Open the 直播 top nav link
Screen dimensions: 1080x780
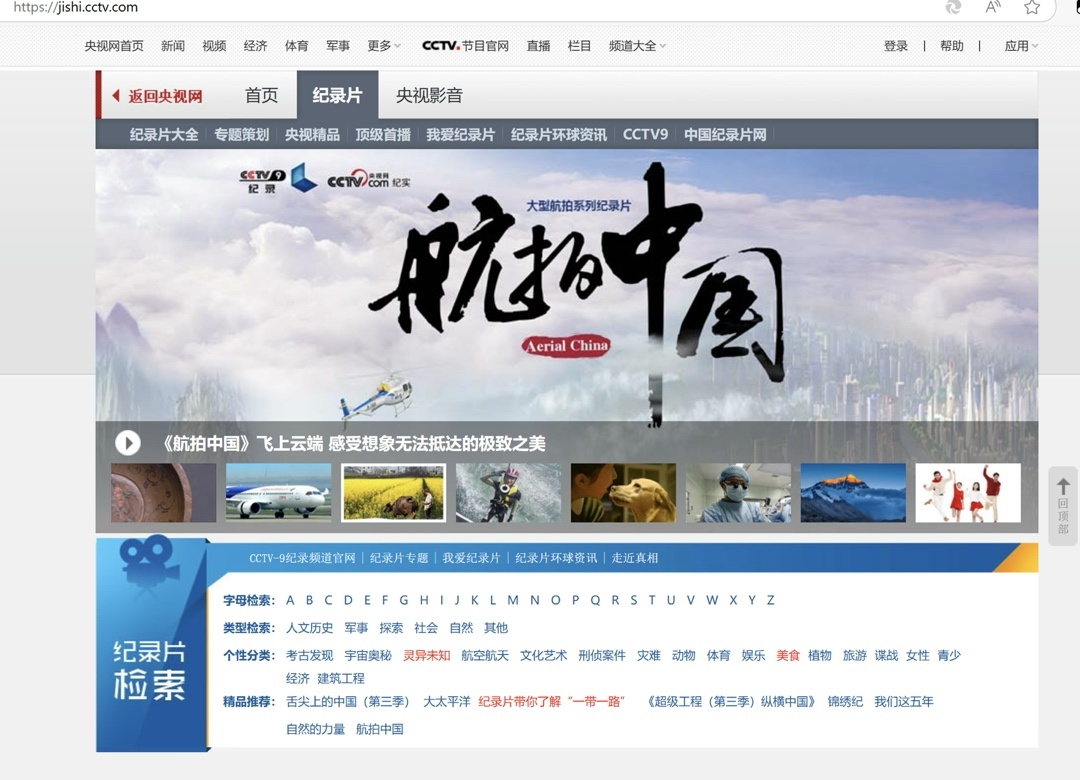tap(539, 45)
